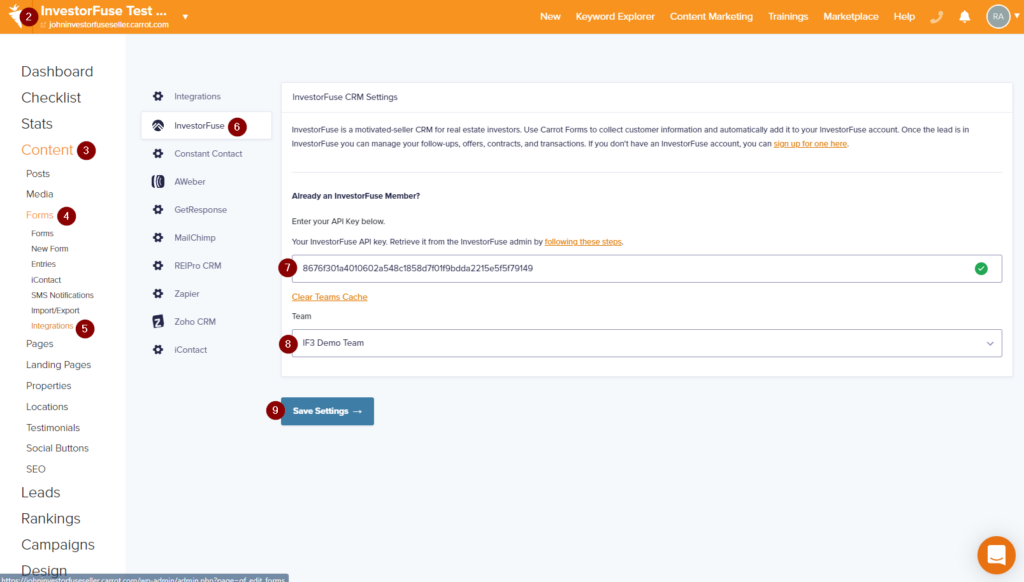1024x582 pixels.
Task: Open Checklist in sidebar
Action: 51,97
